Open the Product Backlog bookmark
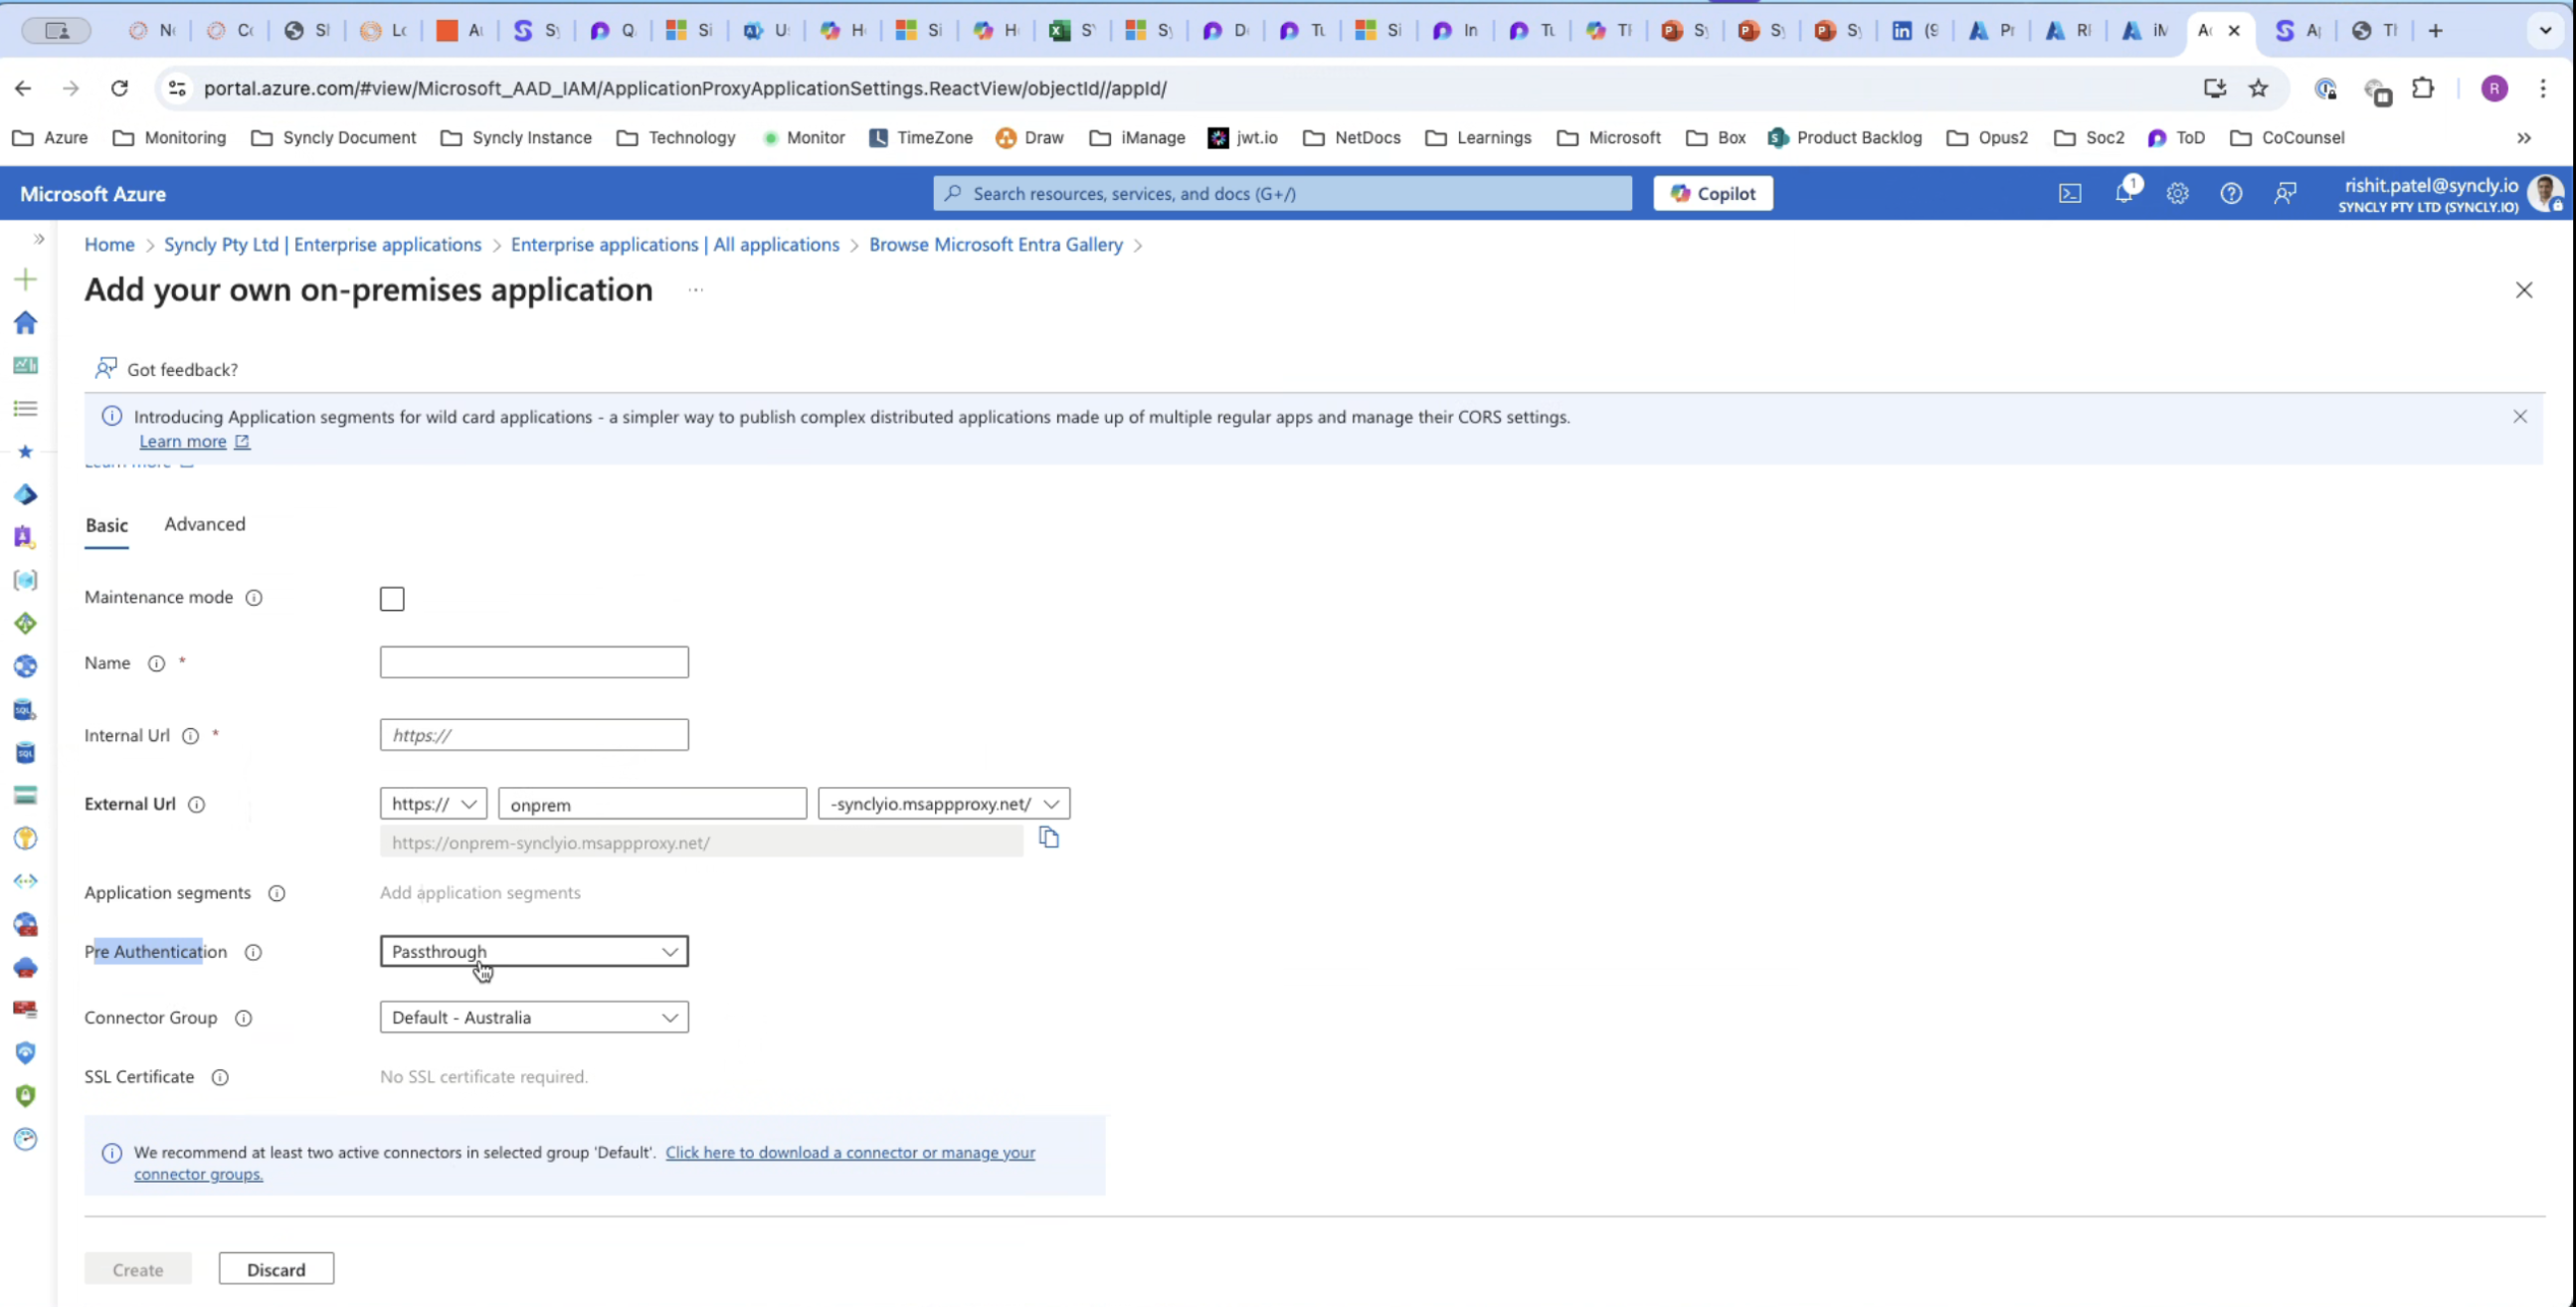This screenshot has height=1307, width=2576. point(1845,138)
